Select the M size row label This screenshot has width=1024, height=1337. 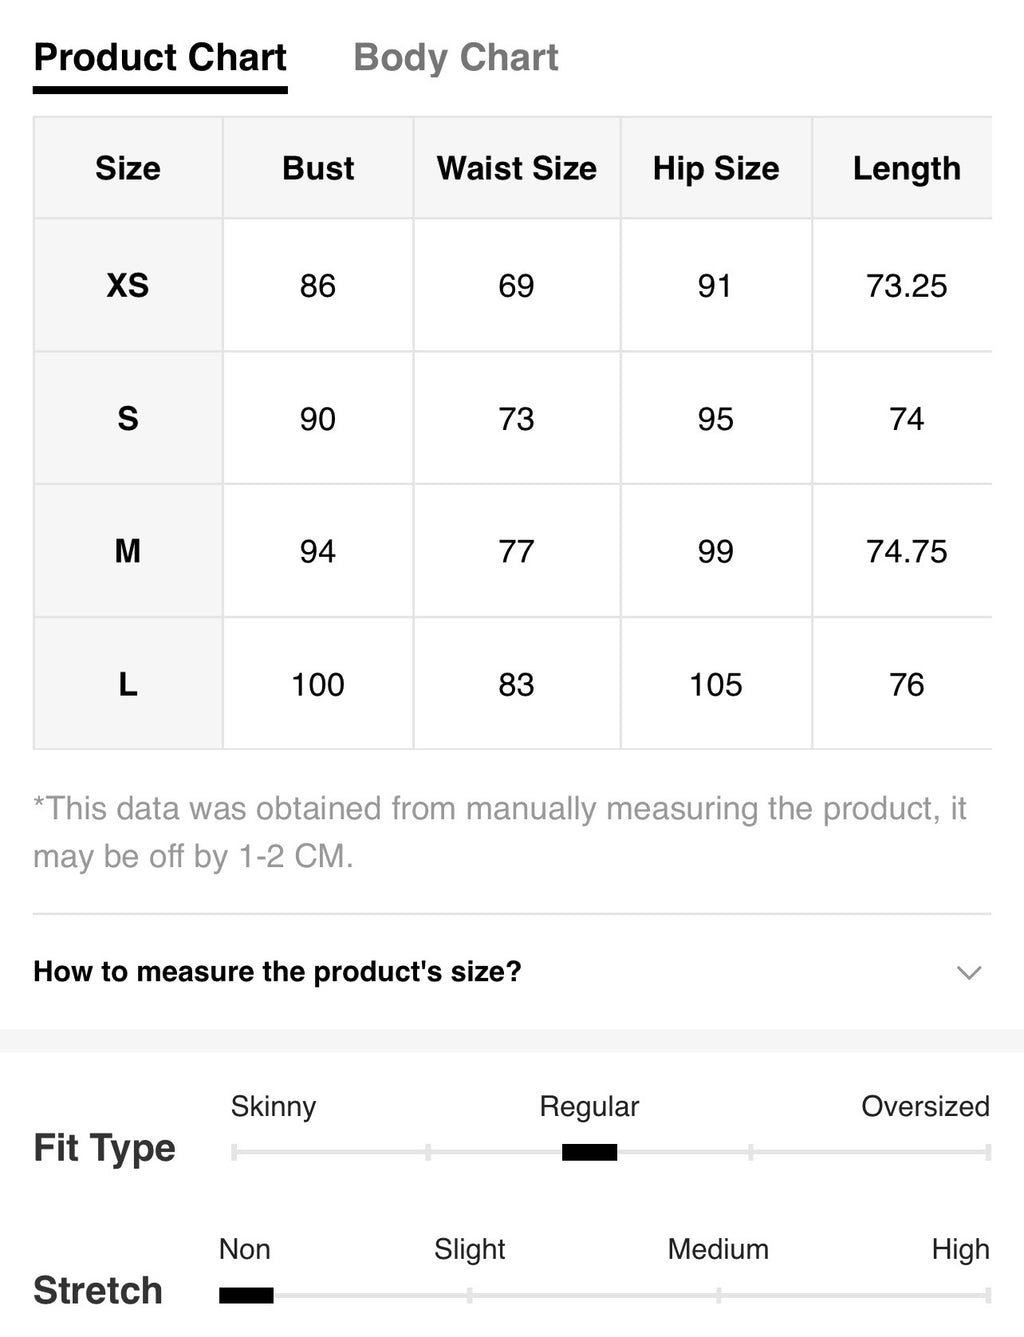pos(128,551)
